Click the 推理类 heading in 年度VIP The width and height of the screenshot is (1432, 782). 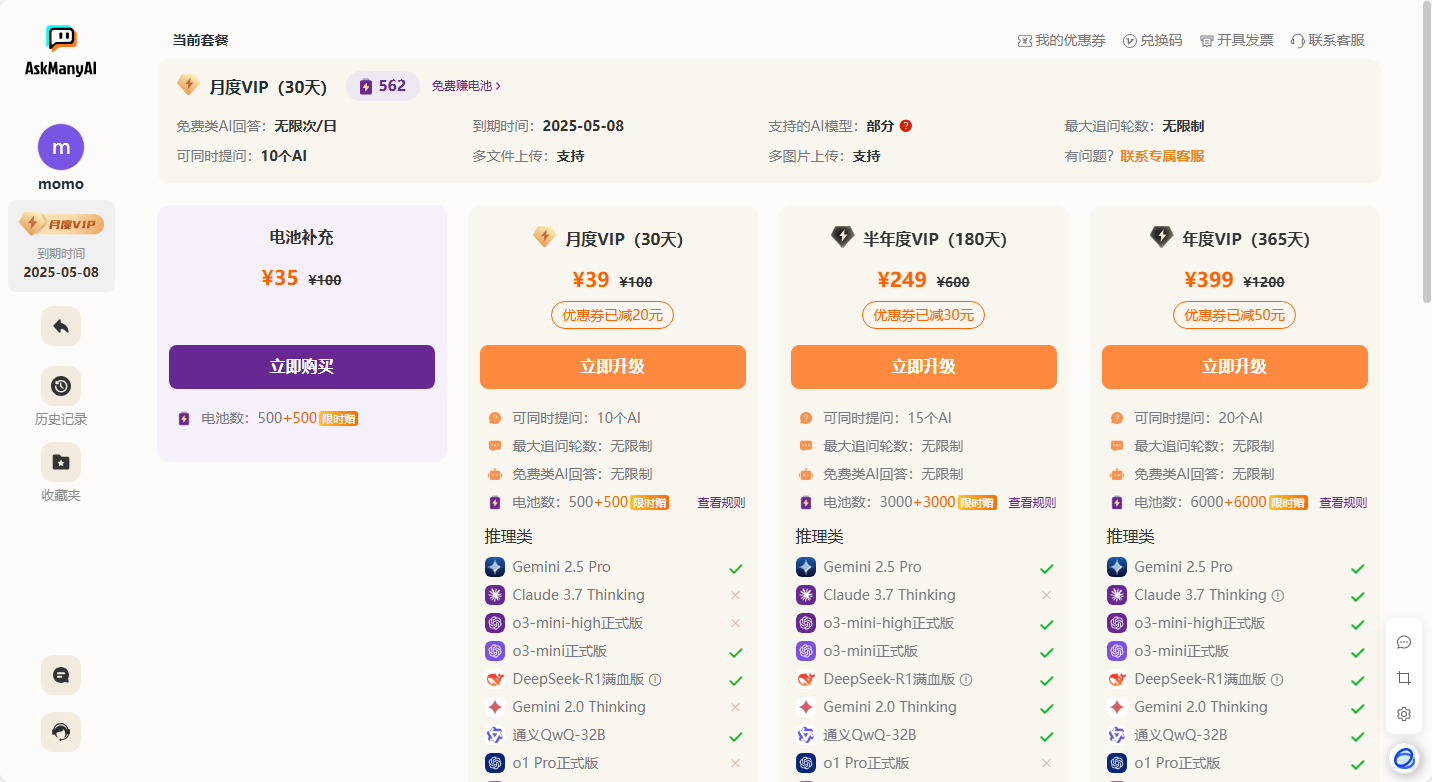(x=1130, y=537)
